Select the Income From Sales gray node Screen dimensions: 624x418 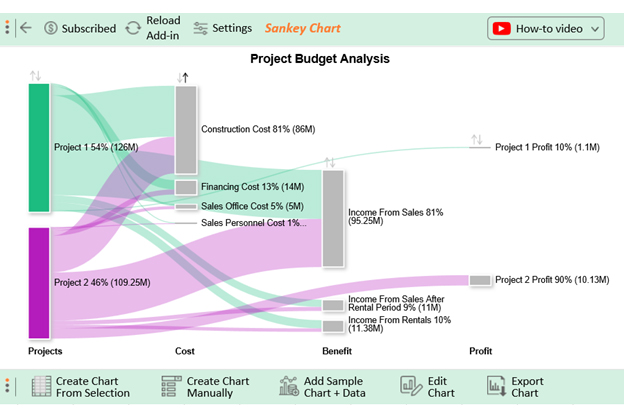tap(333, 219)
